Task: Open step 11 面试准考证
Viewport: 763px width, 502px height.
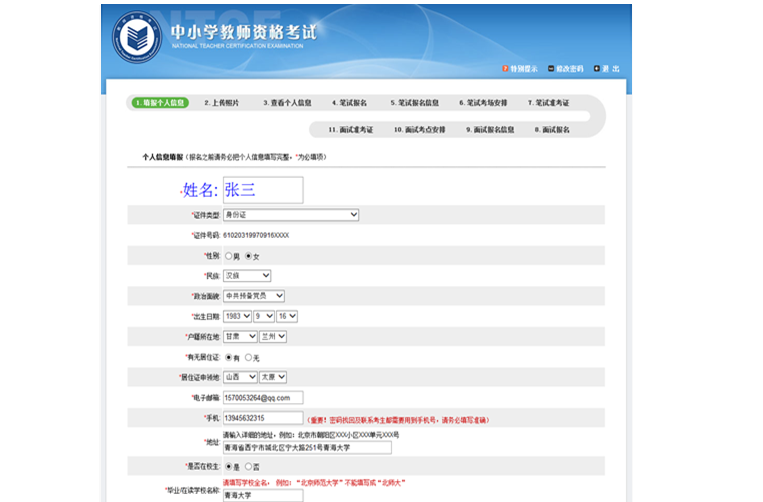Action: (x=349, y=130)
